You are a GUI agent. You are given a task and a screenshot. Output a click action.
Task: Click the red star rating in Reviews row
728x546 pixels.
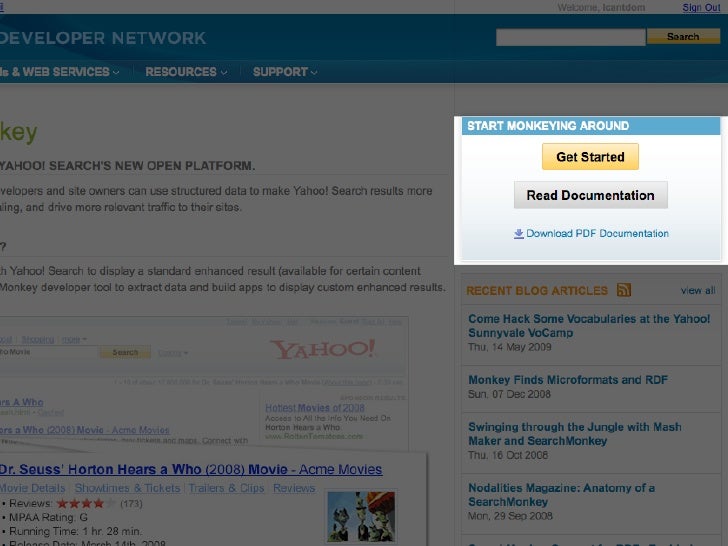(85, 503)
